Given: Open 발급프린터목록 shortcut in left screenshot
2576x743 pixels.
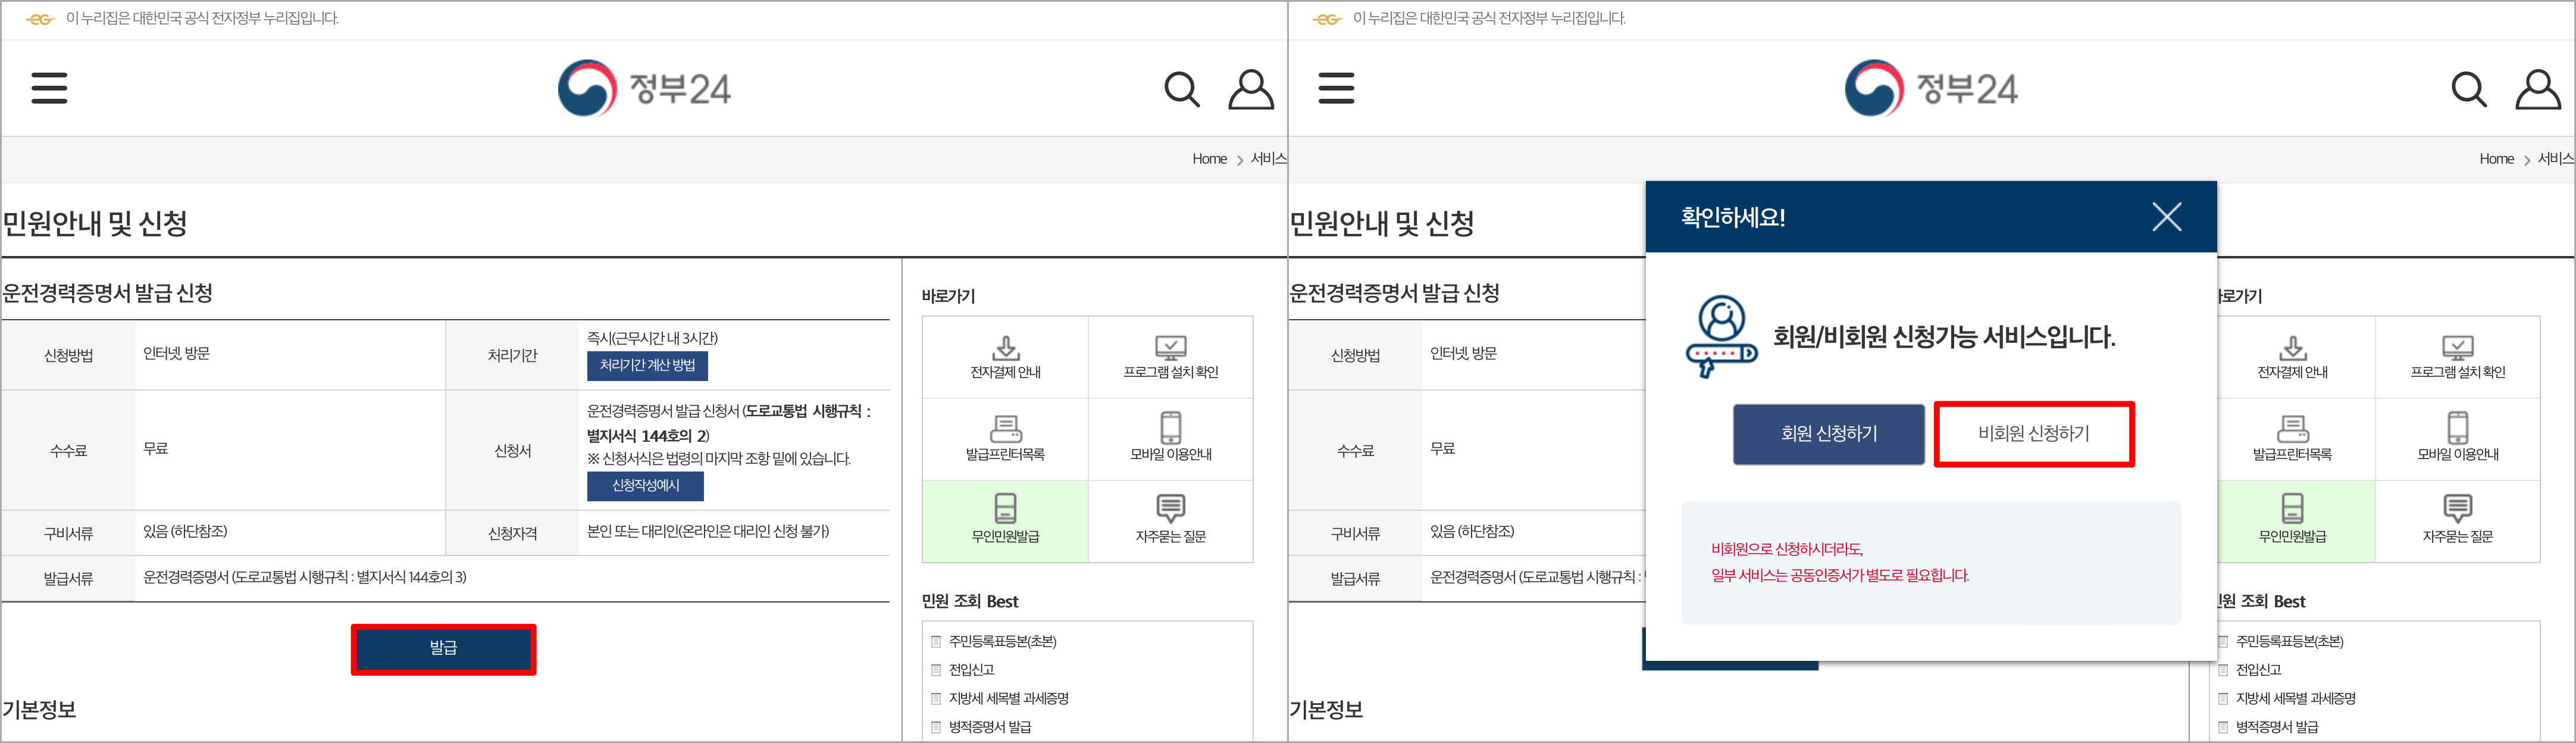Looking at the screenshot, I should (1005, 439).
